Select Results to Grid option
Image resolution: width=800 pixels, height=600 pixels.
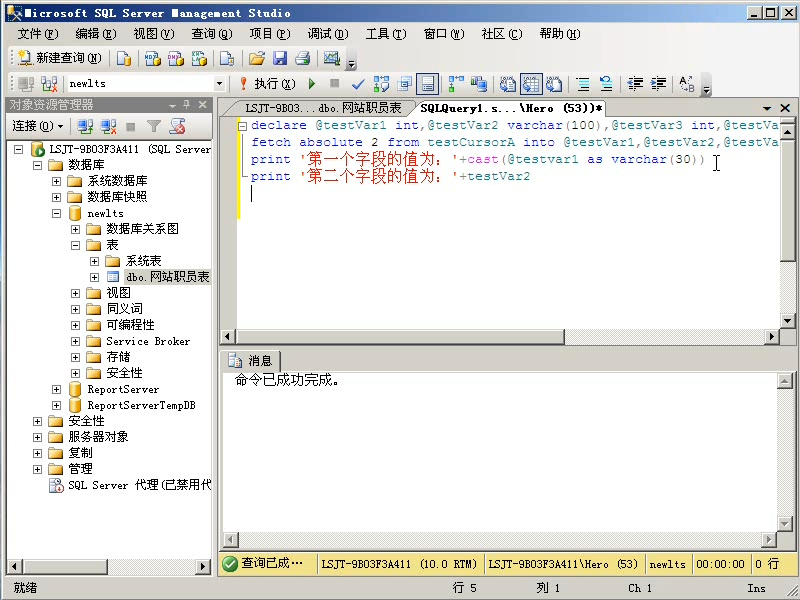(x=531, y=84)
